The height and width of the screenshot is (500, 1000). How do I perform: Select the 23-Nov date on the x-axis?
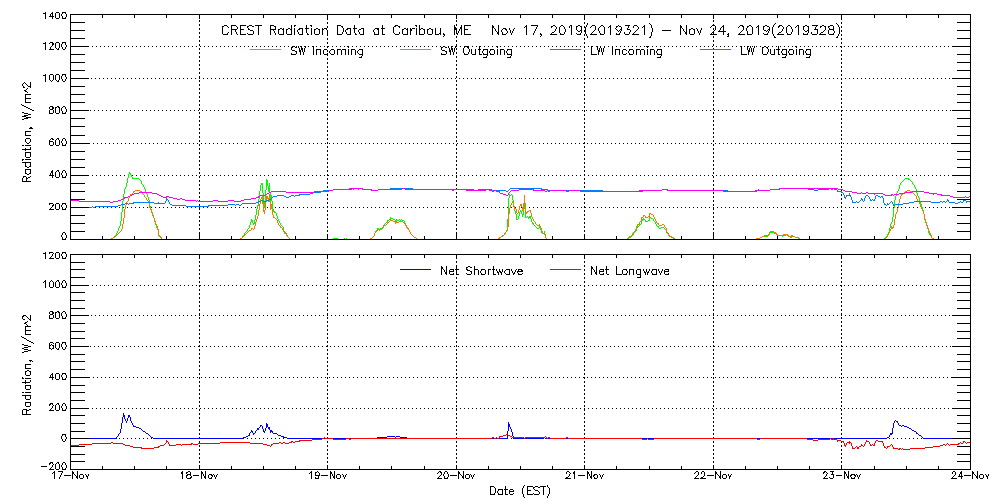(842, 476)
